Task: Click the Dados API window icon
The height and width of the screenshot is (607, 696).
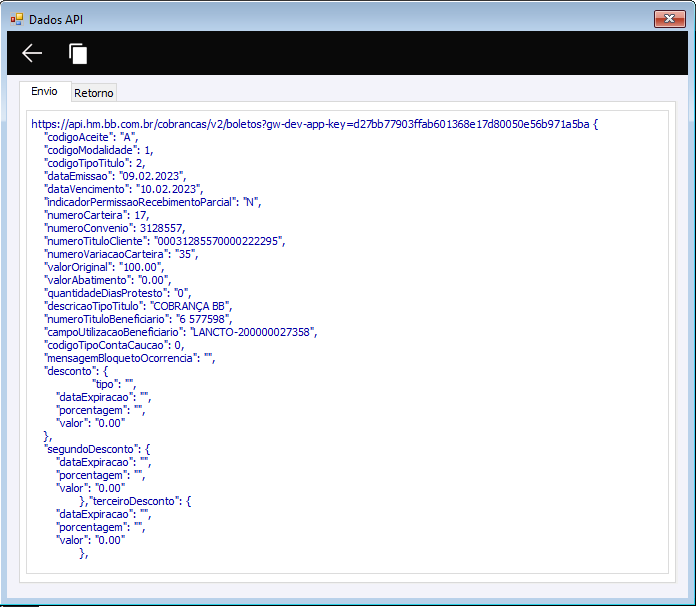Action: click(17, 19)
